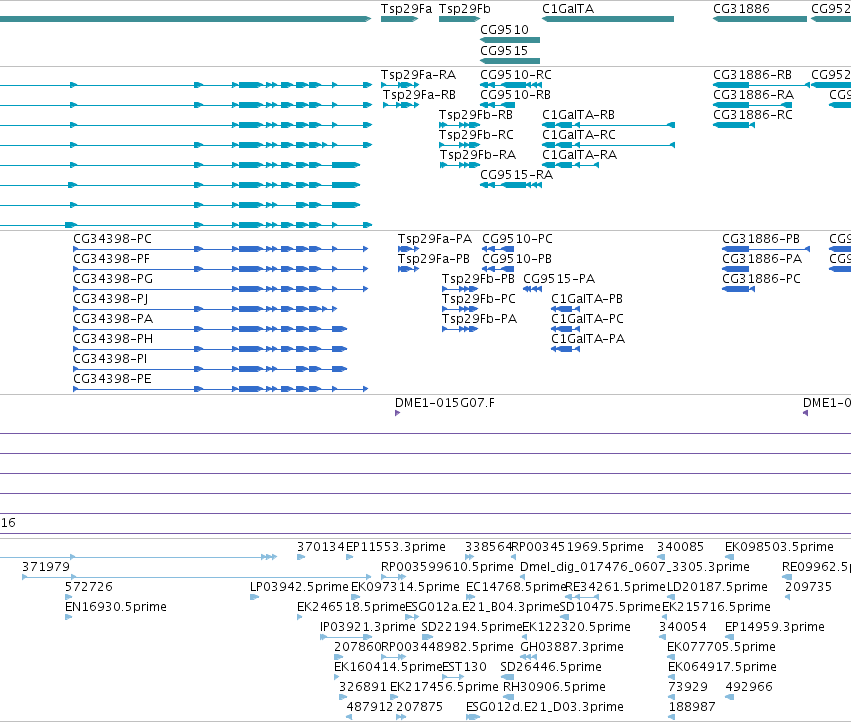Image resolution: width=851 pixels, height=722 pixels.
Task: Select EST SD26446.5prime
Action: pyautogui.click(x=550, y=667)
